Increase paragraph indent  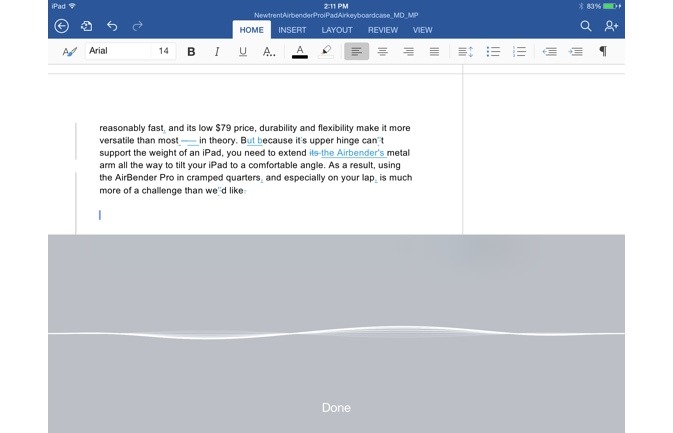pos(575,51)
